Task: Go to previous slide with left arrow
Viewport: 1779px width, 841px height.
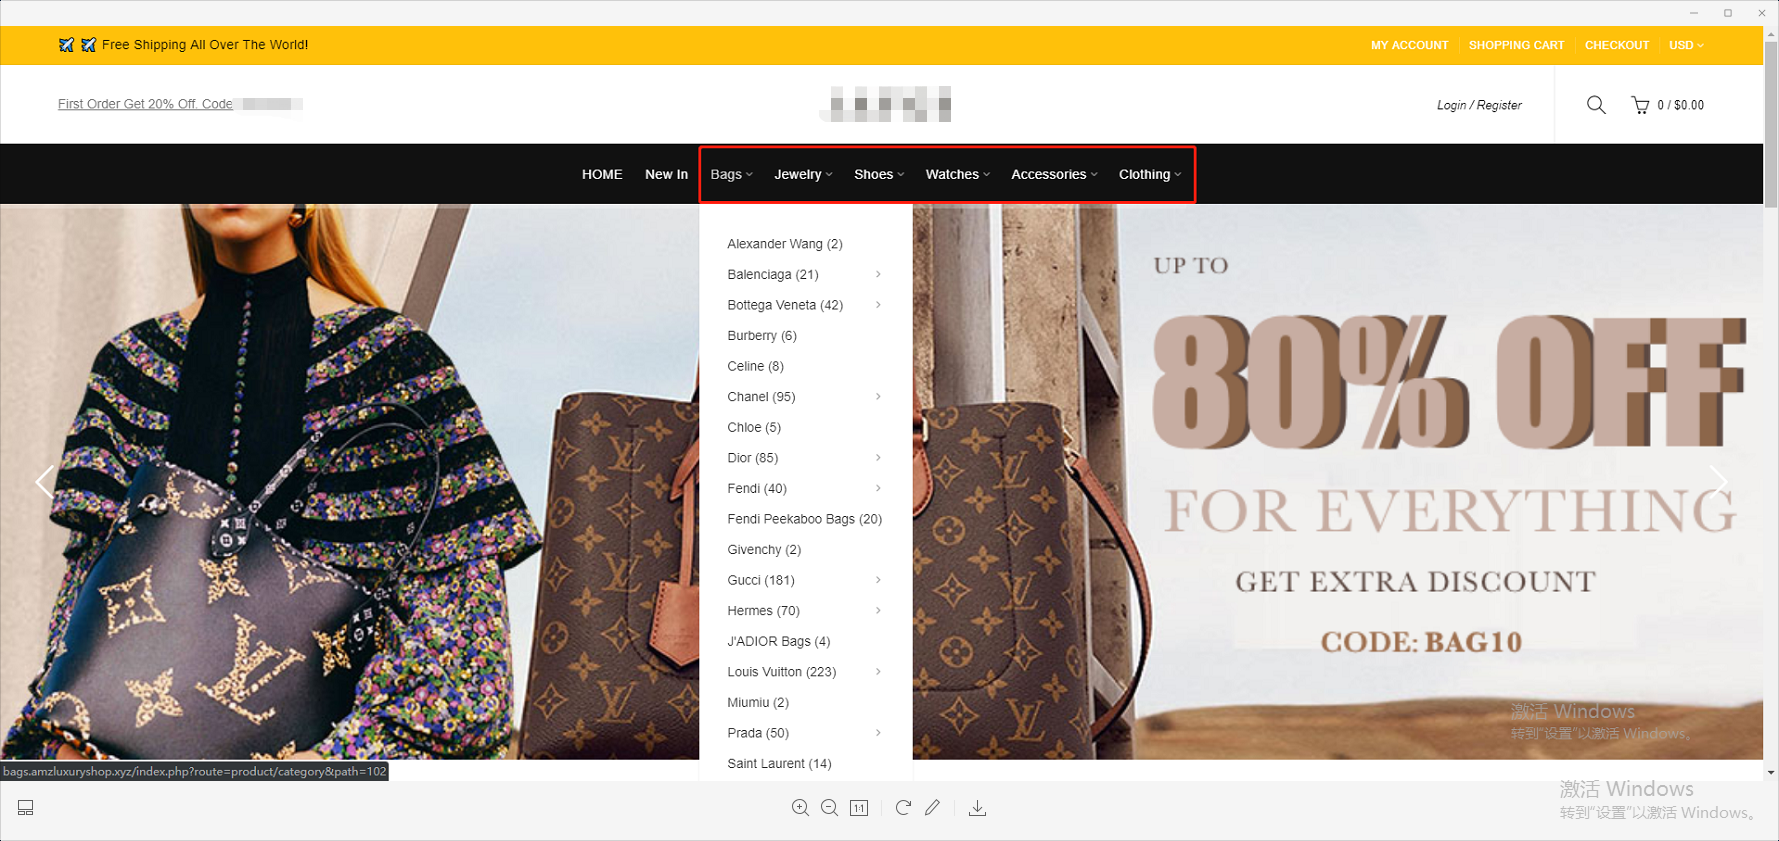Action: point(44,482)
